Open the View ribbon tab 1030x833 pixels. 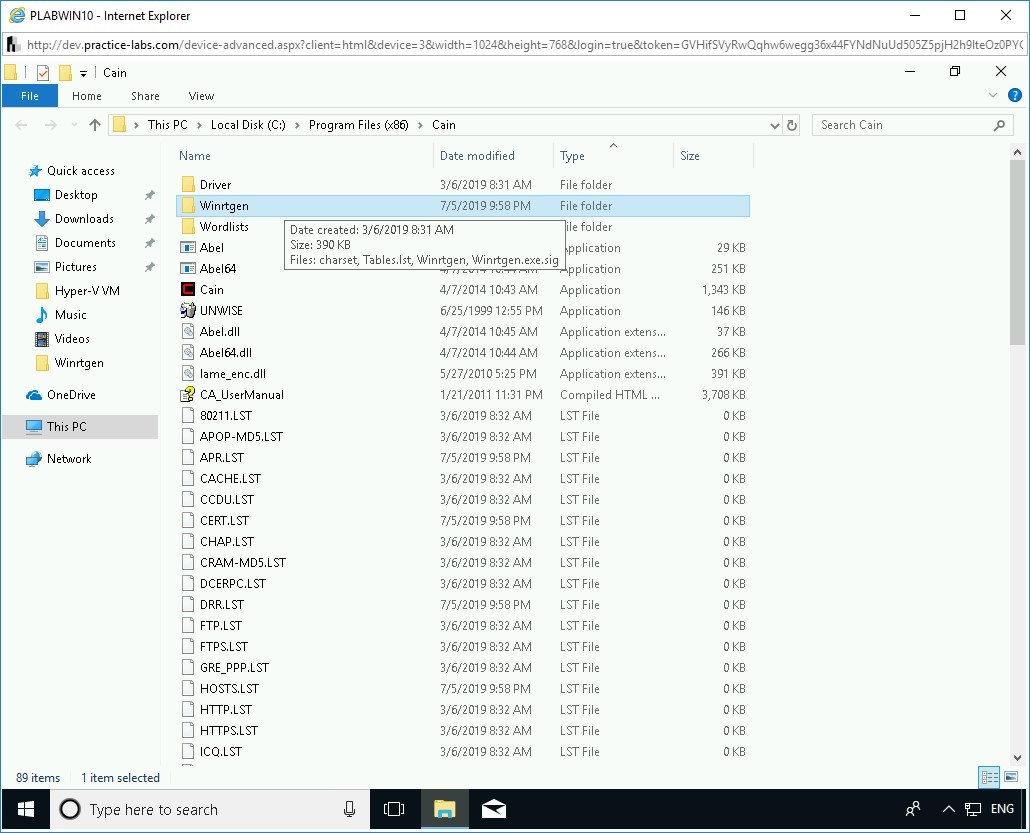[200, 95]
